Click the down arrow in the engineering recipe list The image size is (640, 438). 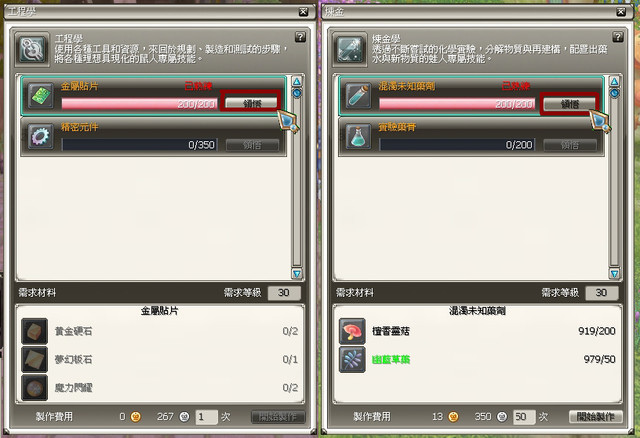tap(297, 273)
